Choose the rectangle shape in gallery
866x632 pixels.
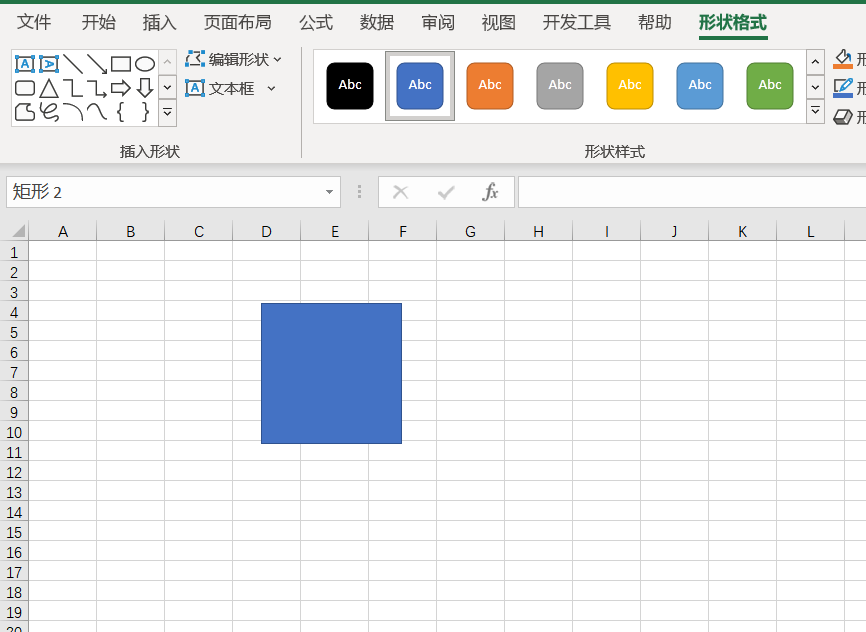coord(121,64)
